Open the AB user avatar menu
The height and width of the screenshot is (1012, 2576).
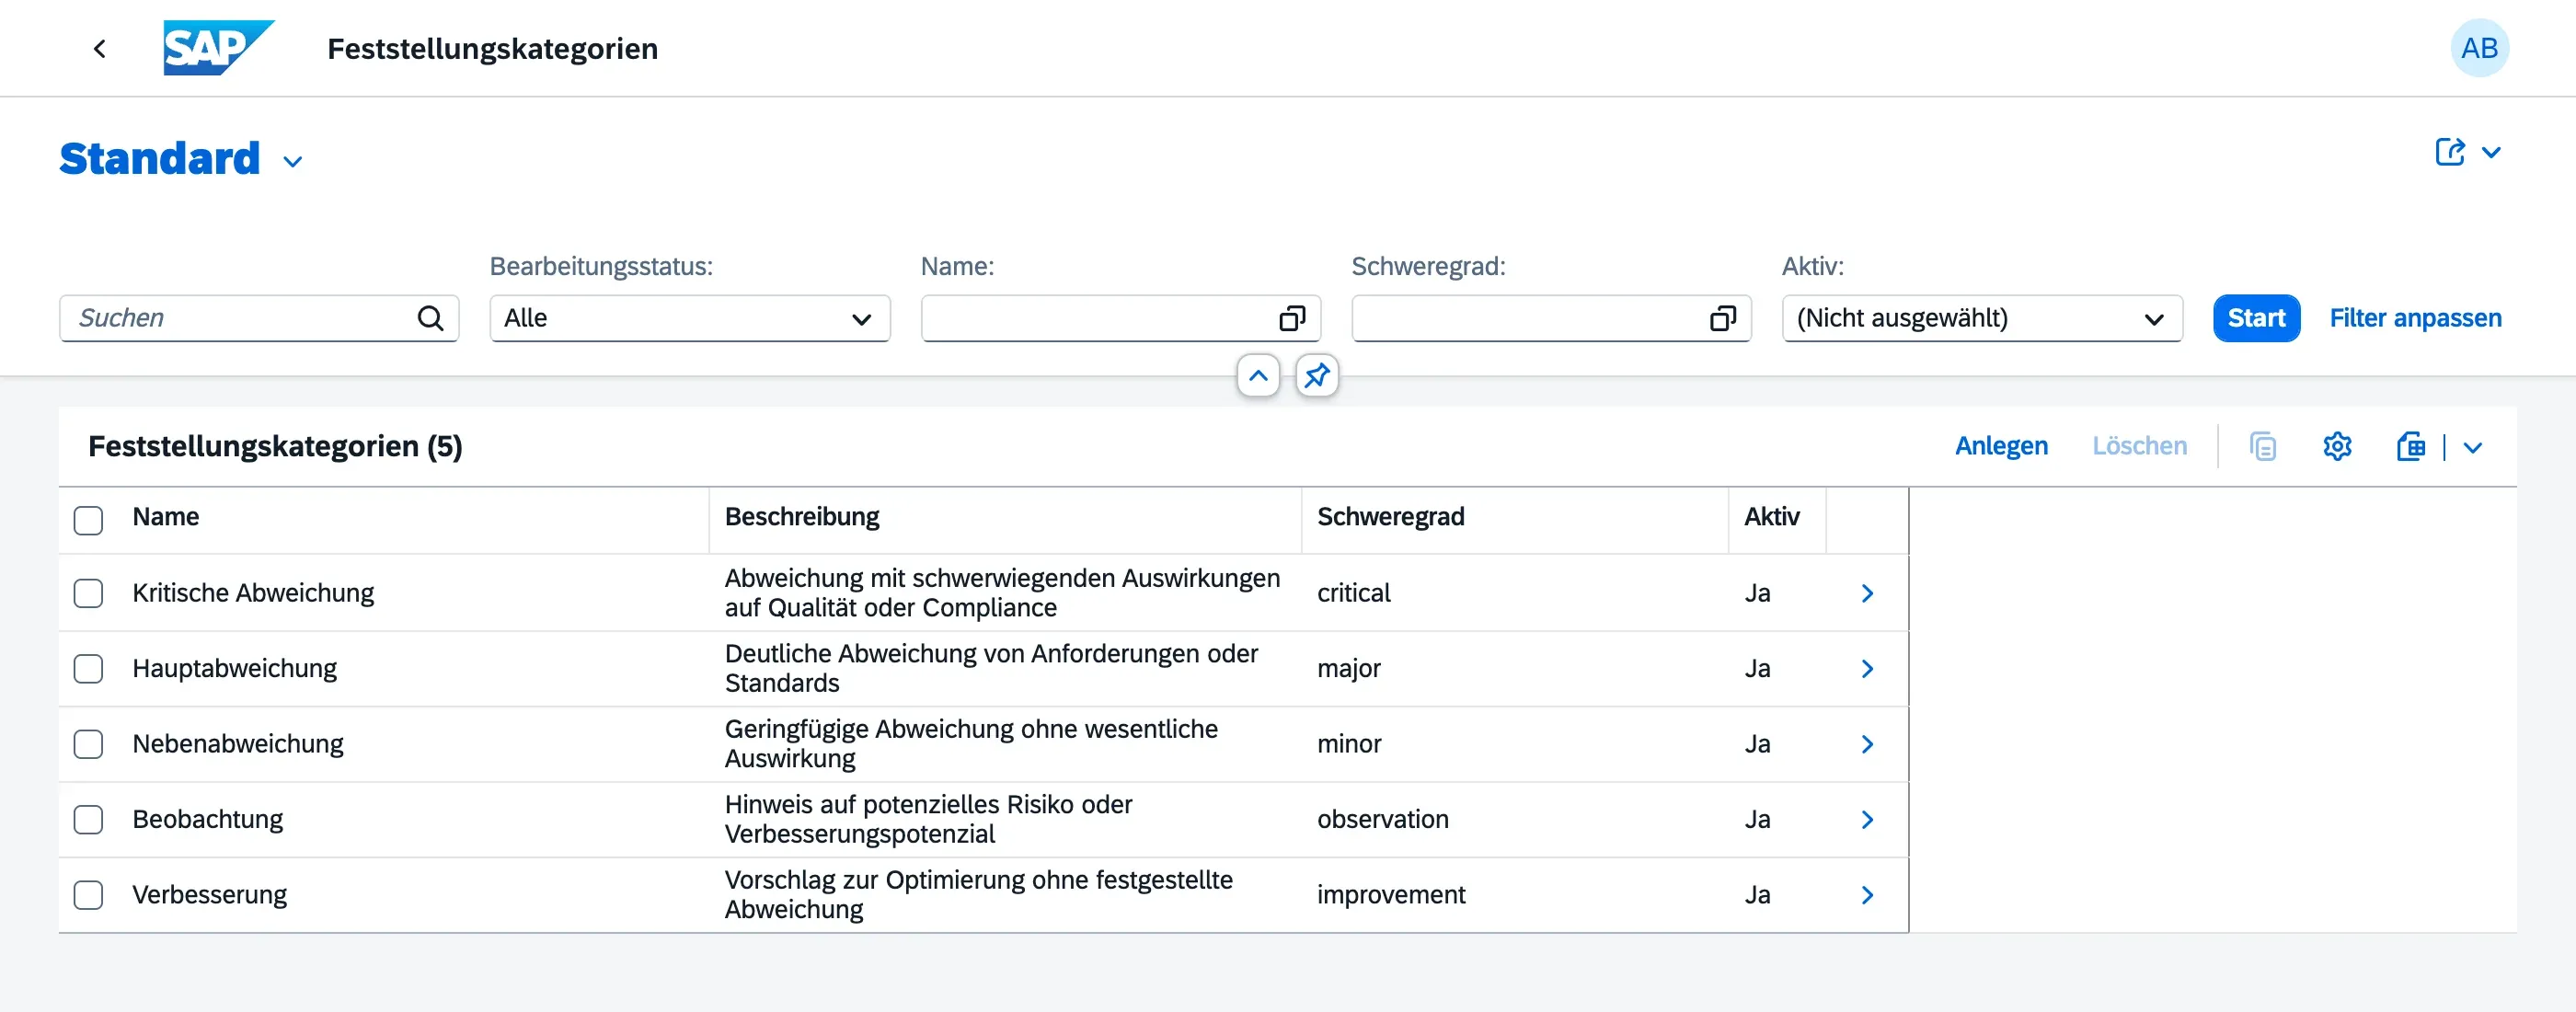2479,48
